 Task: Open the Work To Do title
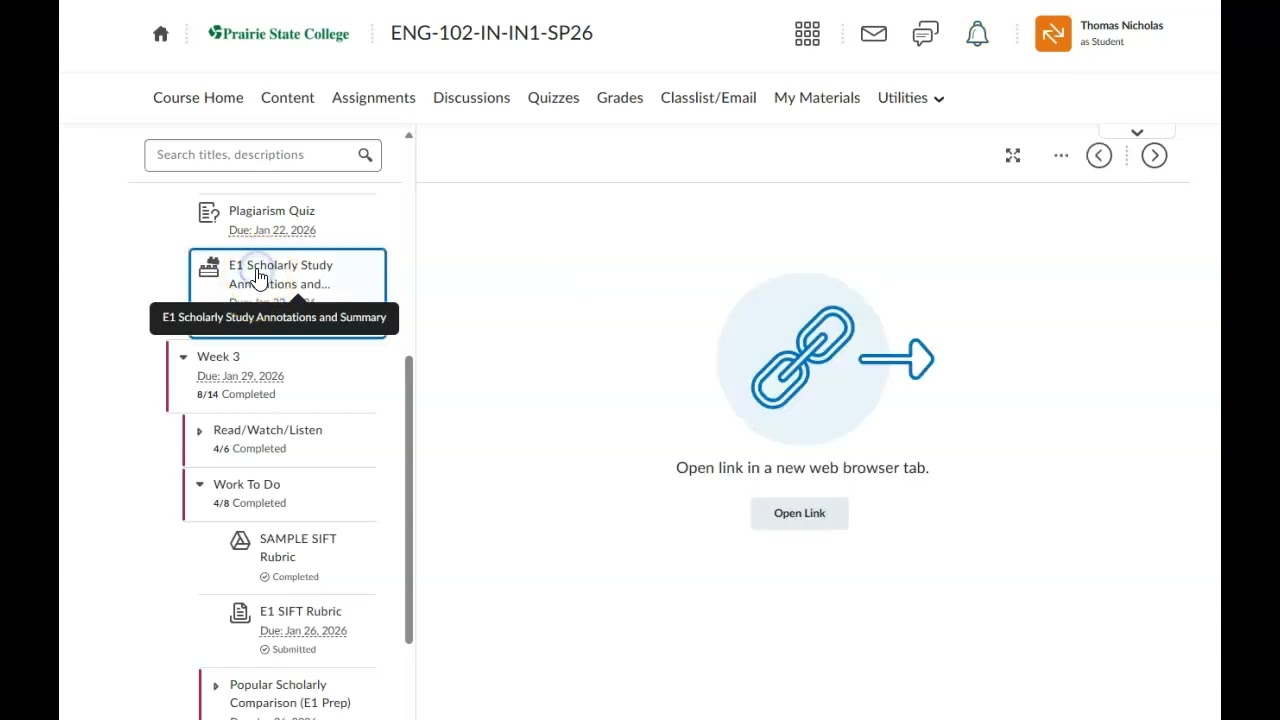(x=246, y=484)
